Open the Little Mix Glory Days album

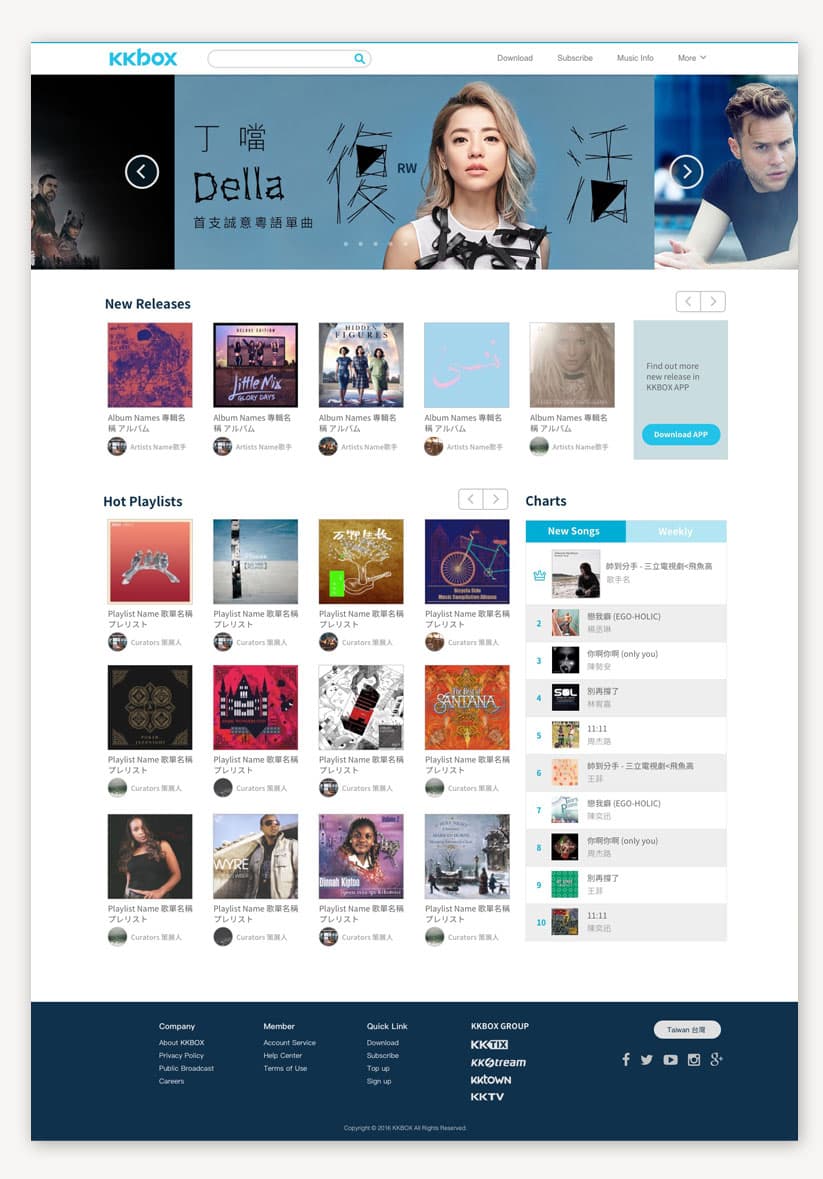click(x=256, y=365)
